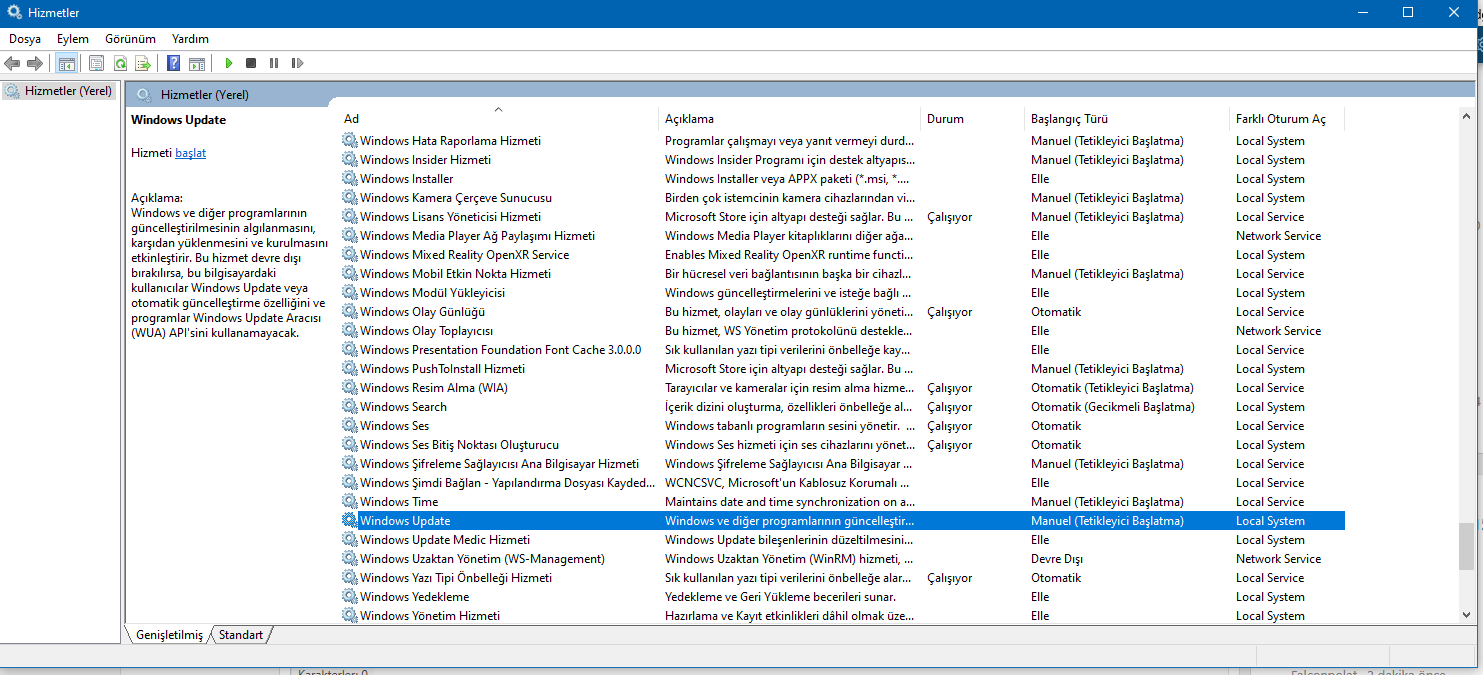Click gear icon in Hizmetler (Yerel) header
The image size is (1483, 675).
pyautogui.click(x=144, y=95)
